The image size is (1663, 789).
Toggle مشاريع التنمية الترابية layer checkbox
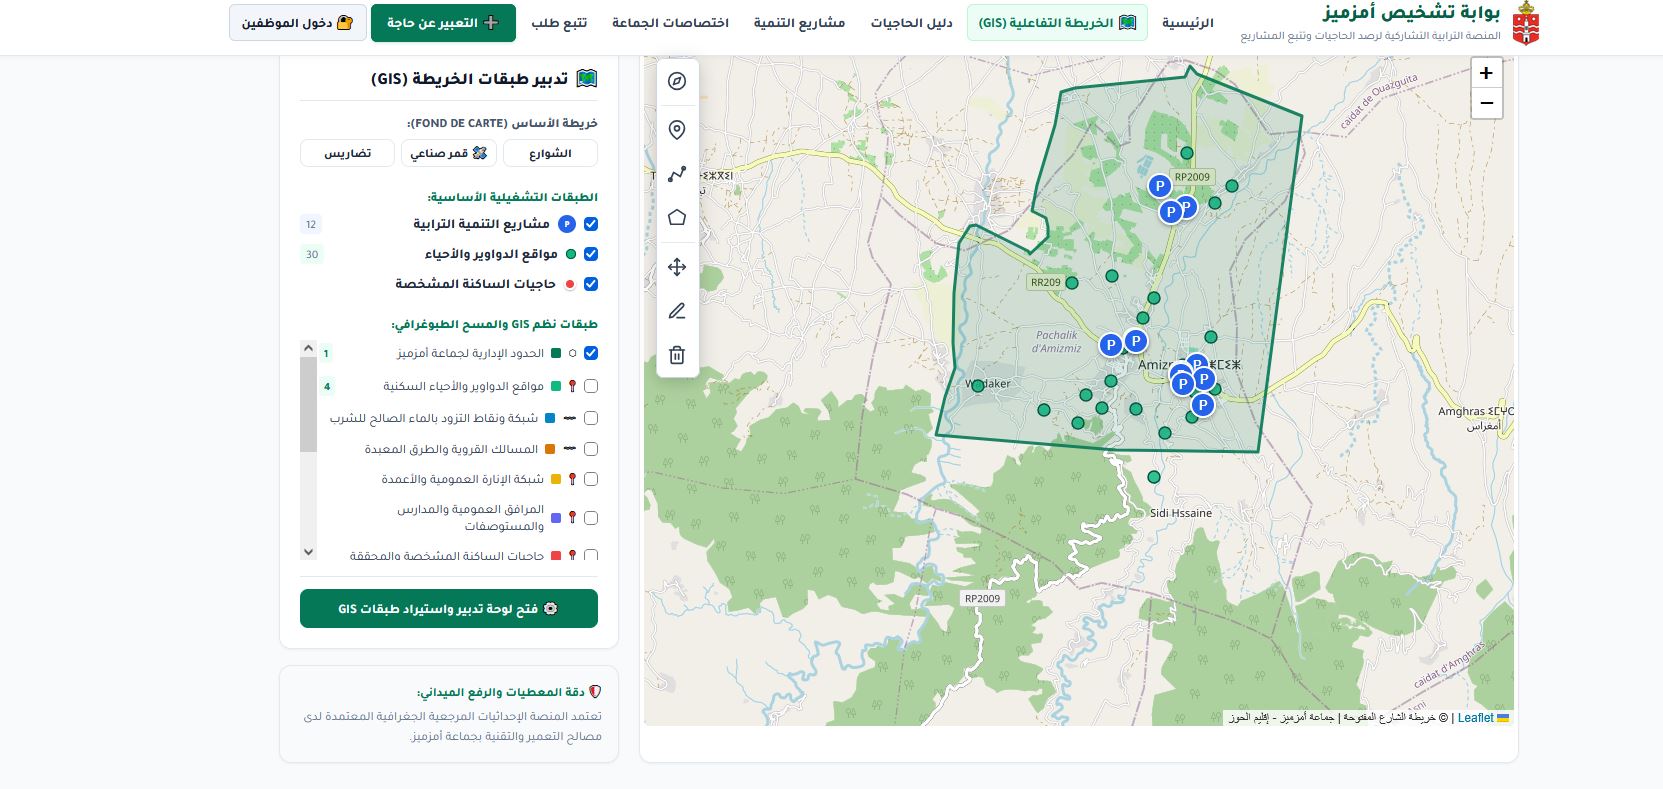point(591,224)
